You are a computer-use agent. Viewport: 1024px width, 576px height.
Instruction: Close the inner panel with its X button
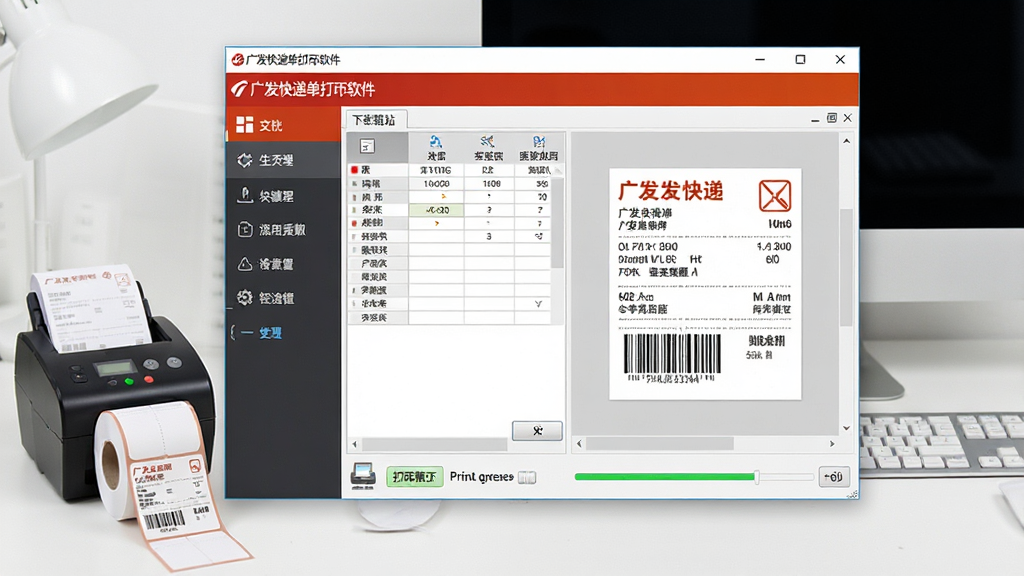848,118
